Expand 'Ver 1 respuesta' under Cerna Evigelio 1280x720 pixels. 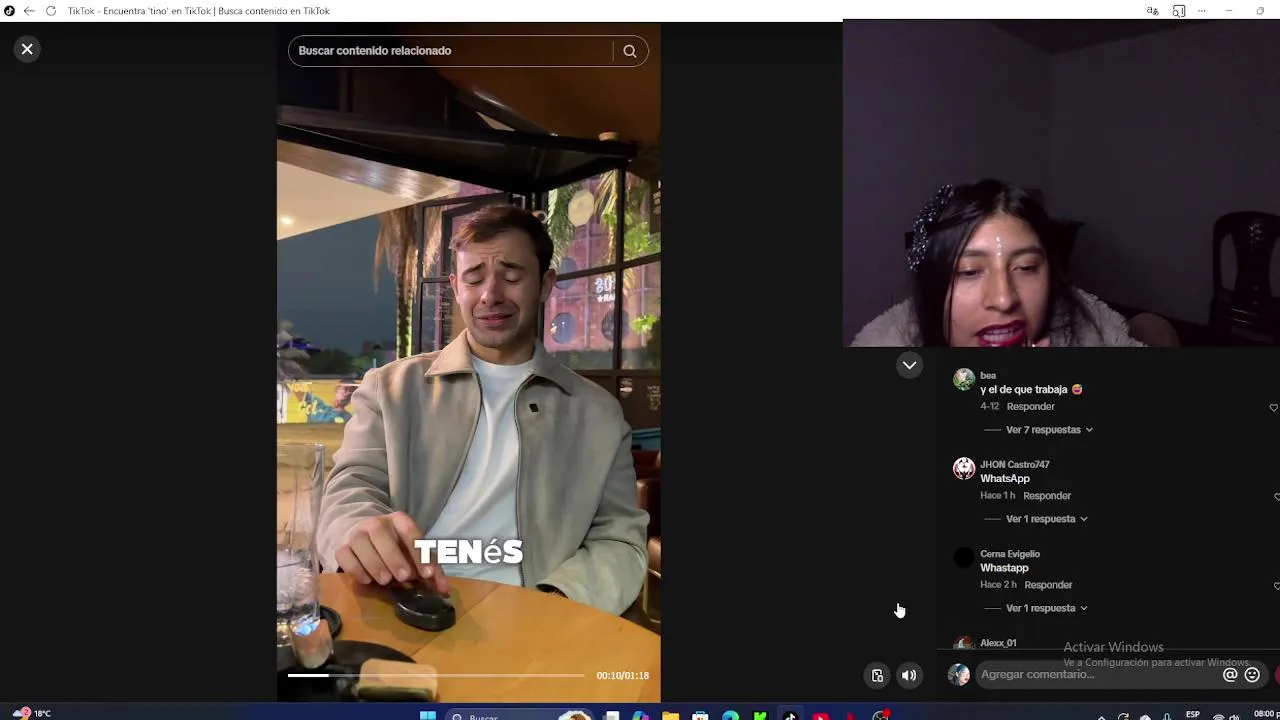tap(1046, 608)
